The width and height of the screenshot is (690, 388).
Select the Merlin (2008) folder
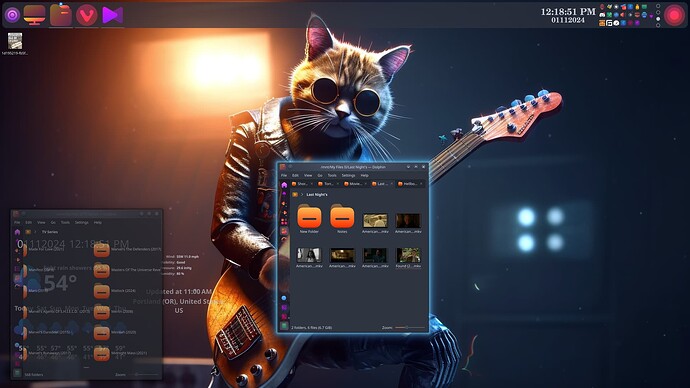[114, 311]
